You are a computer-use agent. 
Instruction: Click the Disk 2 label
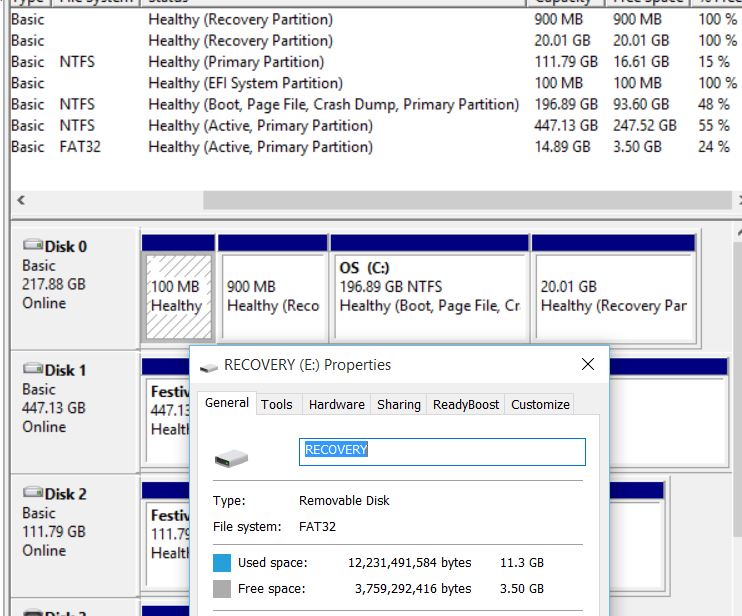pyautogui.click(x=65, y=494)
